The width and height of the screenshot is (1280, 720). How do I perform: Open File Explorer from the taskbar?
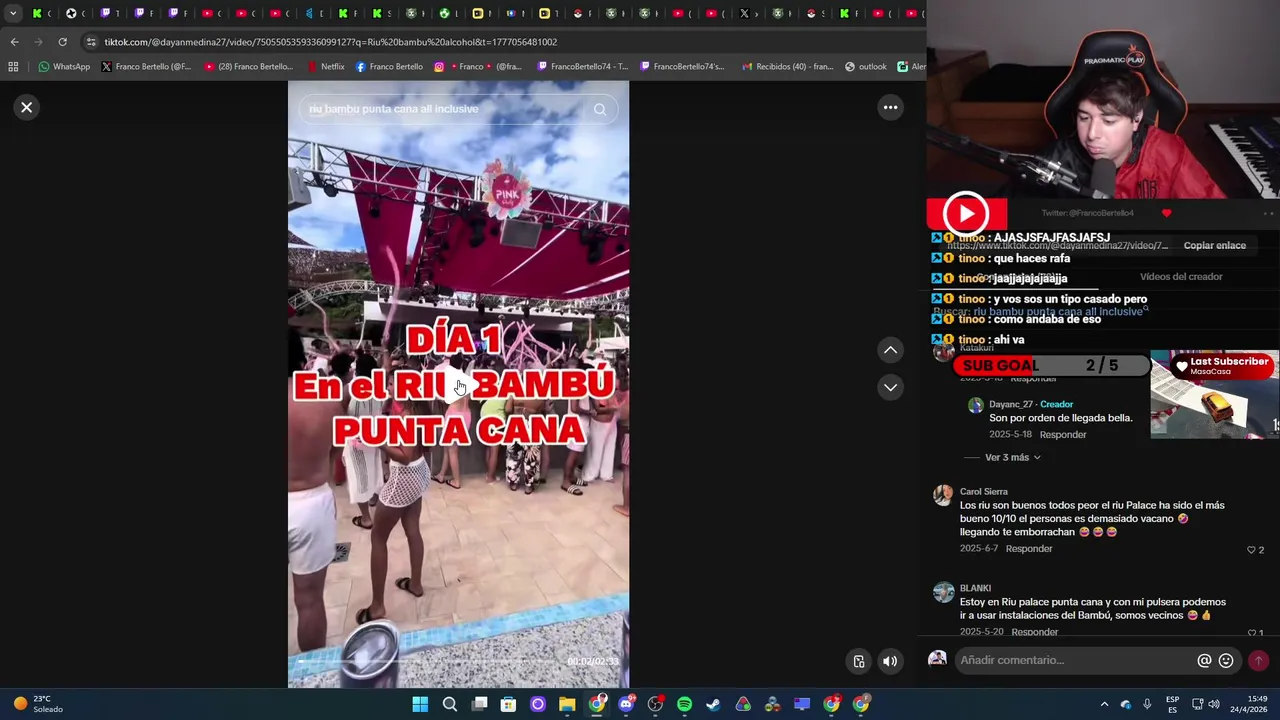tap(567, 704)
